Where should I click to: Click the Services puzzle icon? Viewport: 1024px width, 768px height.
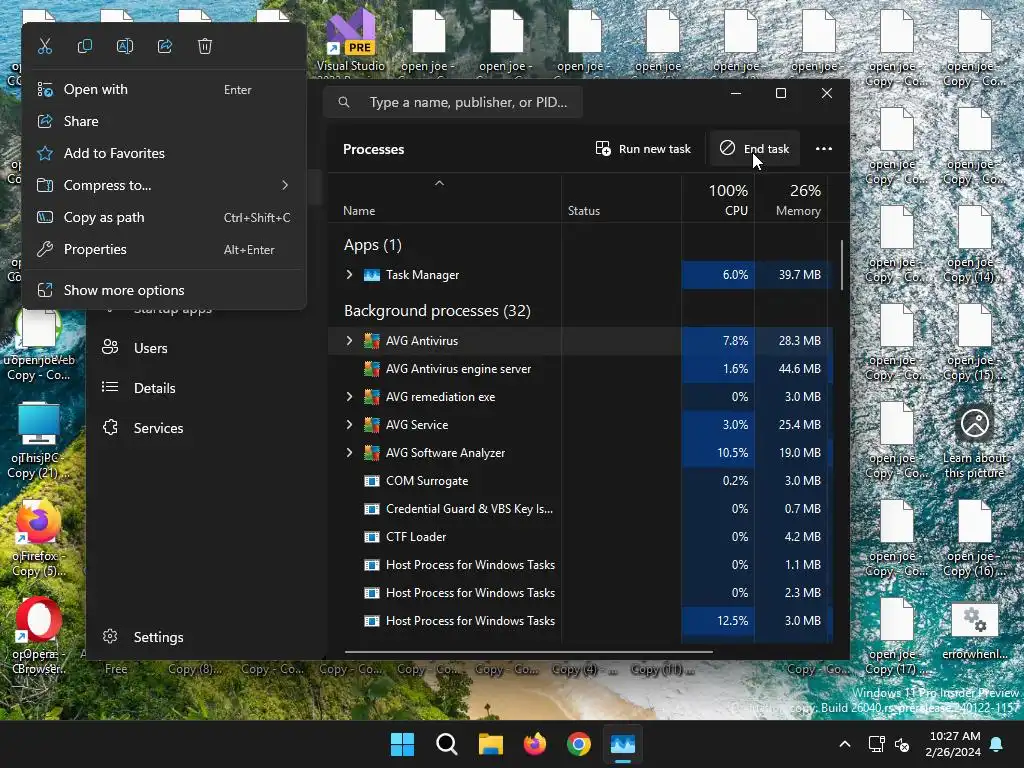(x=110, y=428)
